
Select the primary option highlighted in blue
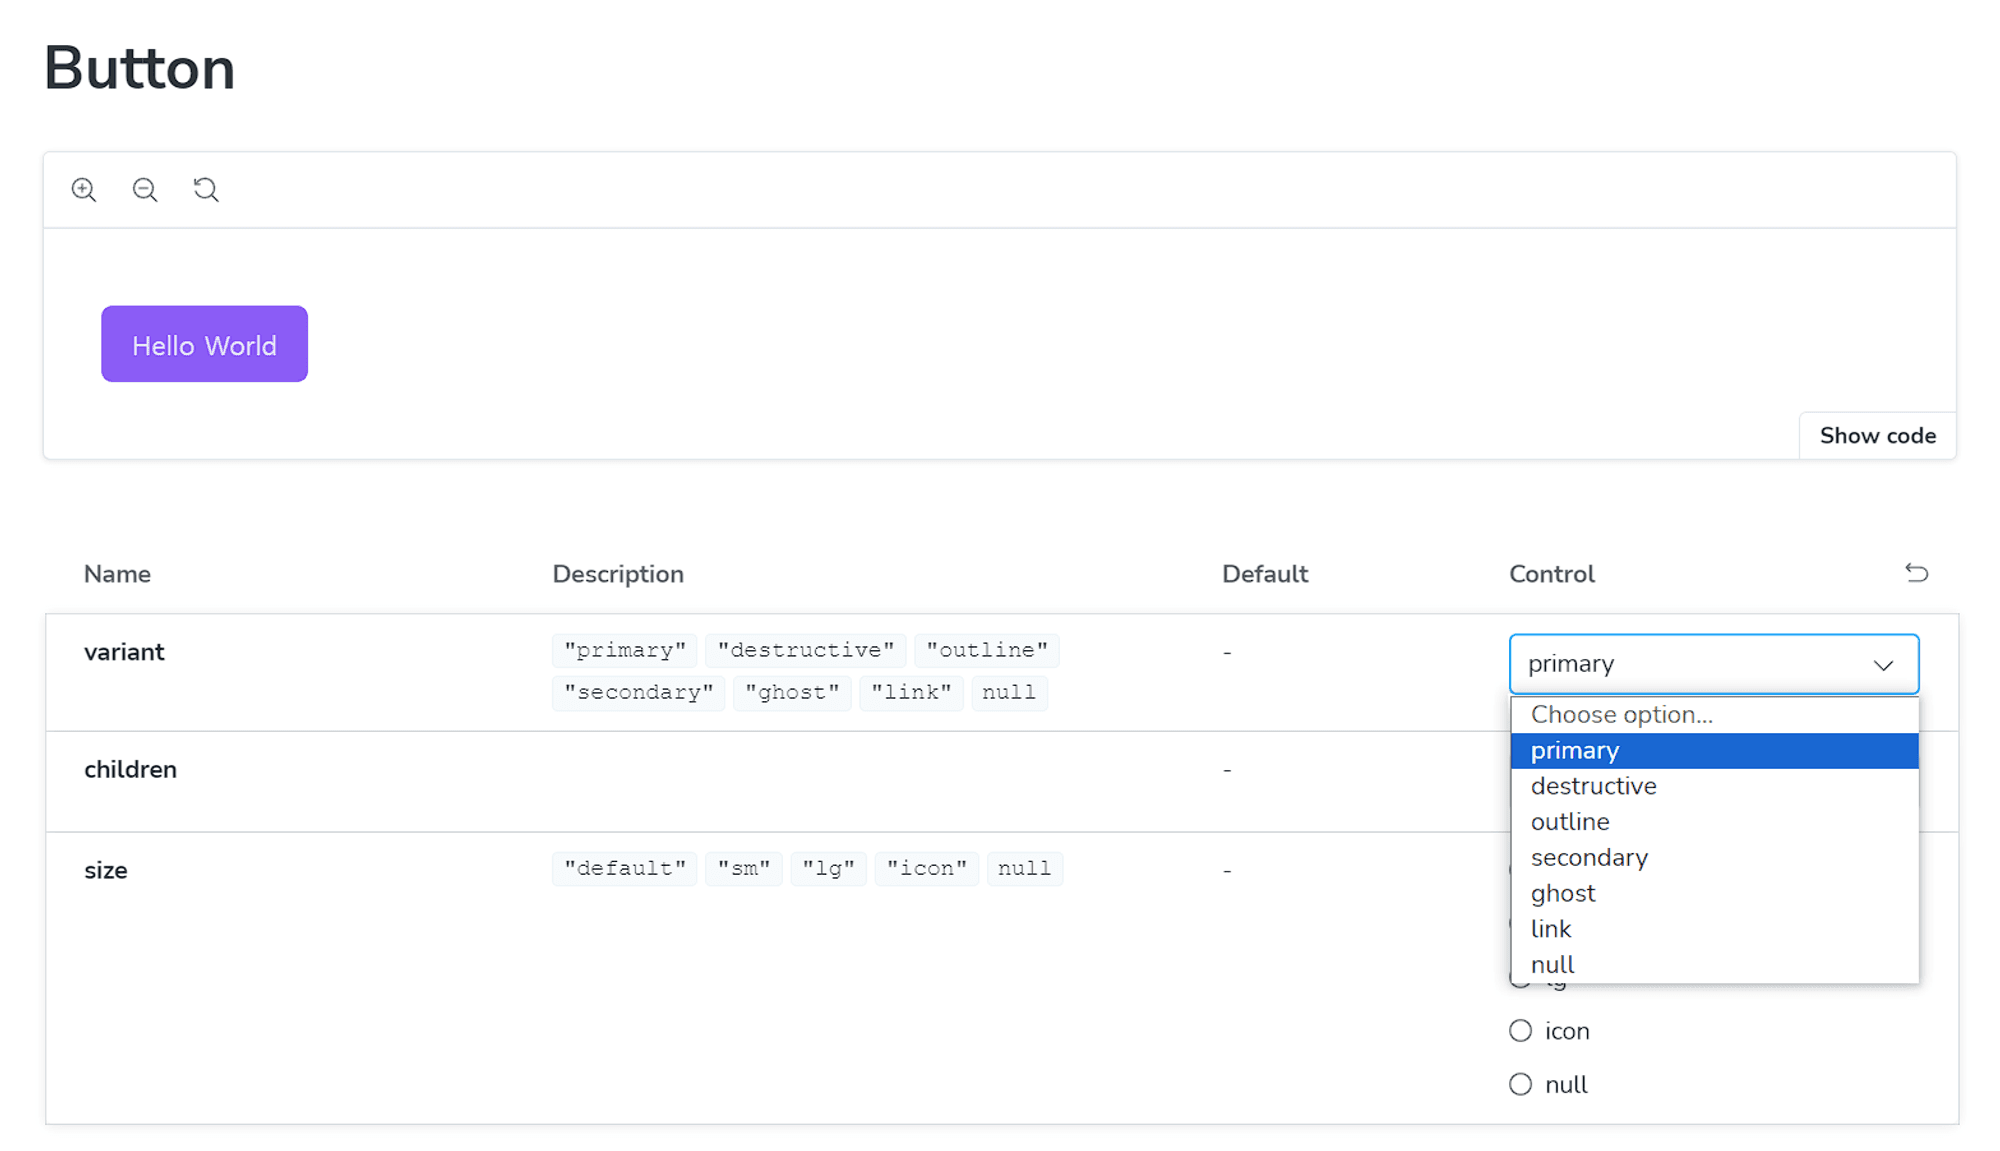point(1713,750)
